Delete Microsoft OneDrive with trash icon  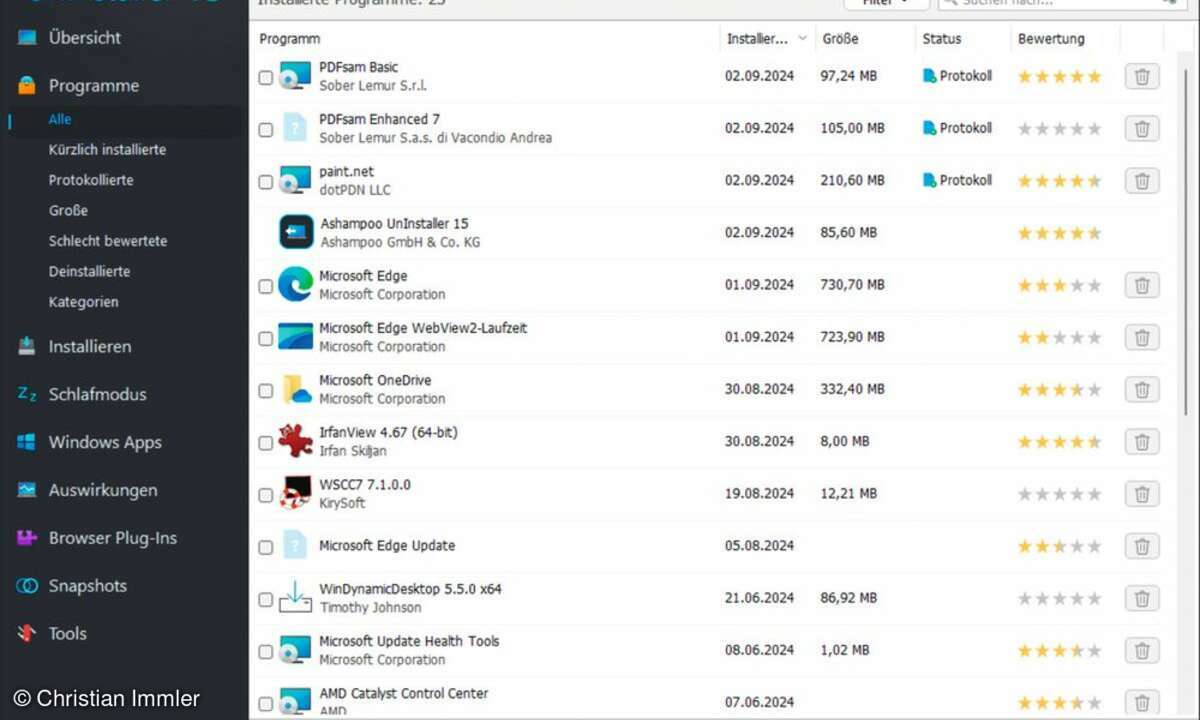coord(1142,389)
